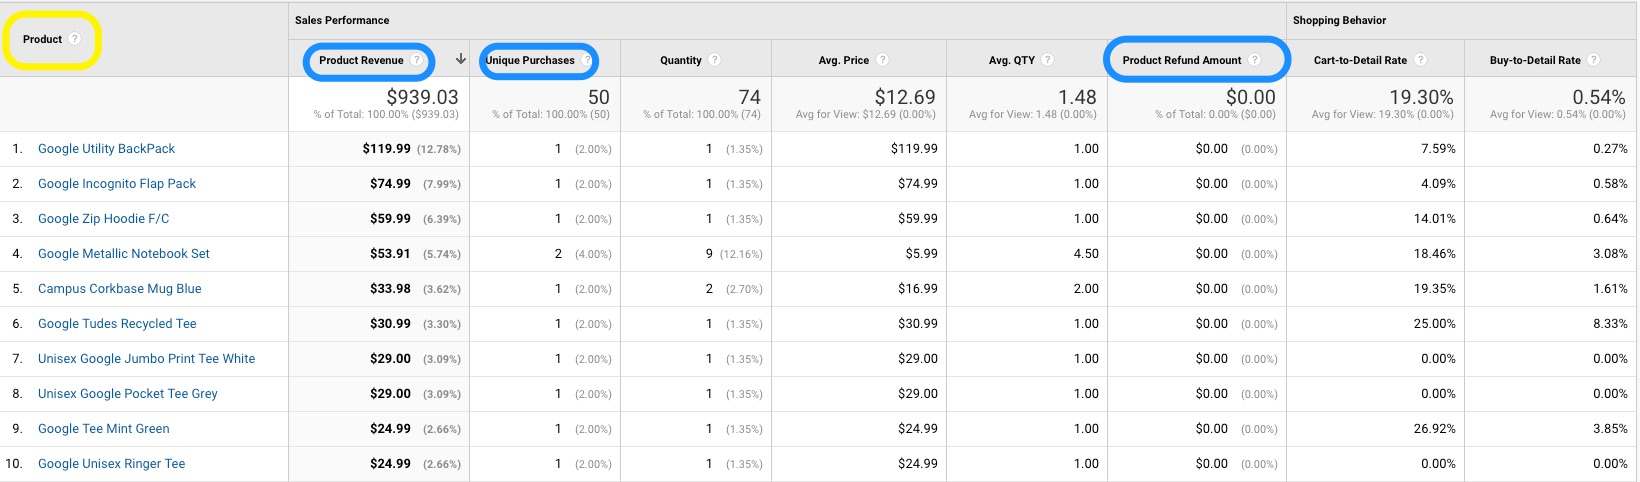Click Cart-to-Detail Rate help icon
This screenshot has height=482, width=1640.
point(1420,60)
